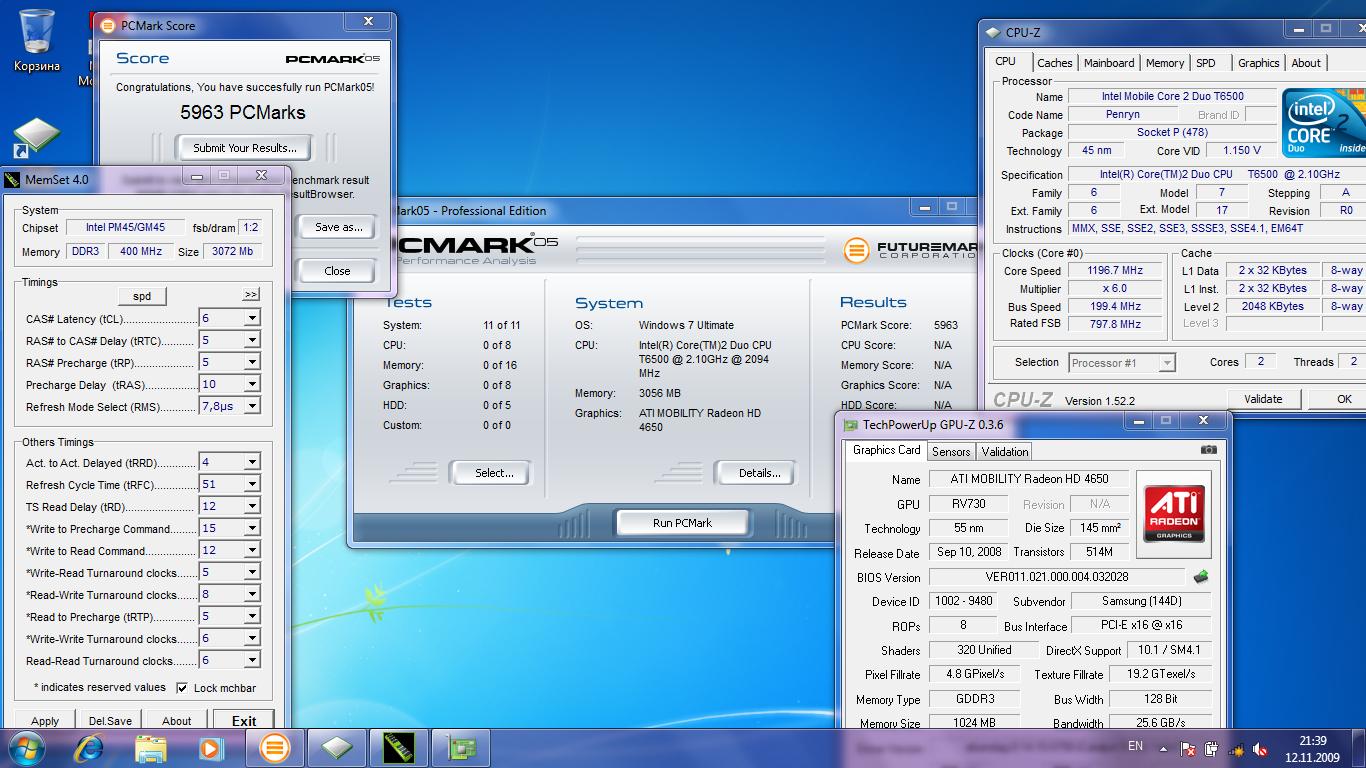Click the PCMark Score title bar icon
The width and height of the screenshot is (1366, 768).
[x=109, y=25]
